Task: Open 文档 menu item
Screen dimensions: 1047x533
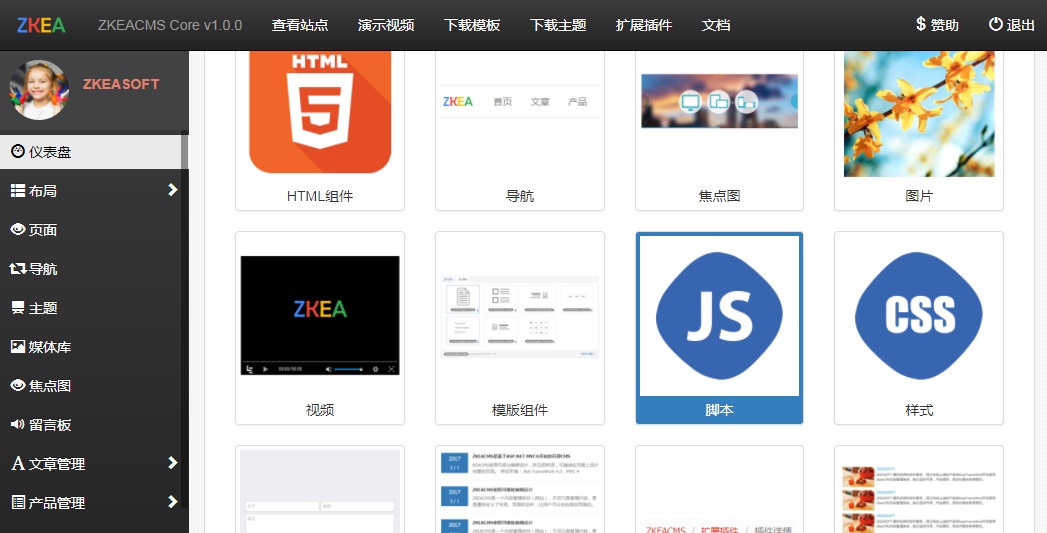Action: coord(716,25)
